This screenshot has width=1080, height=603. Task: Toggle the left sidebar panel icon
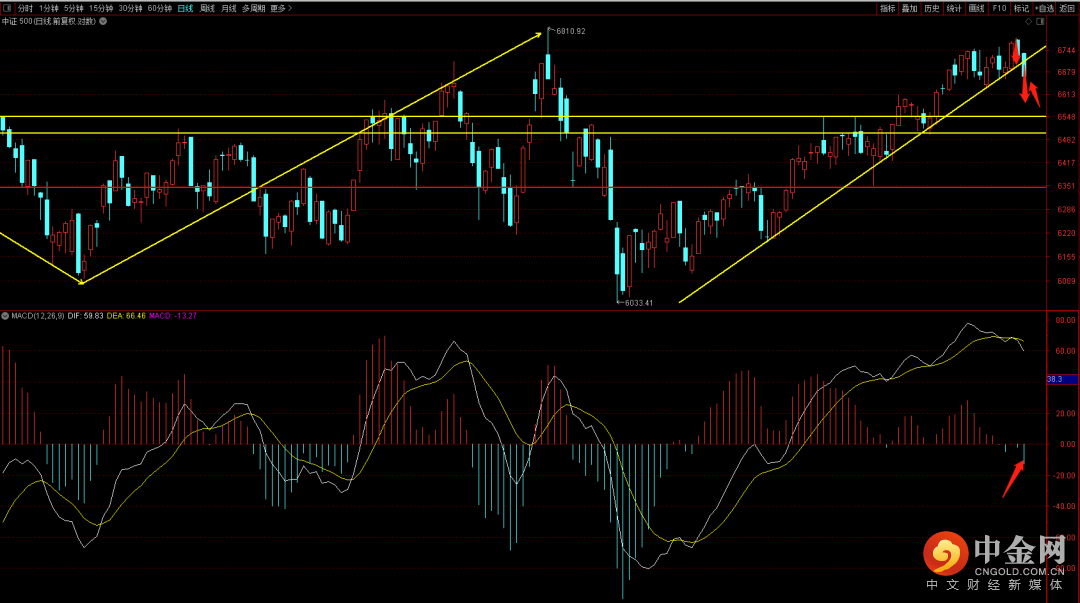coord(7,8)
